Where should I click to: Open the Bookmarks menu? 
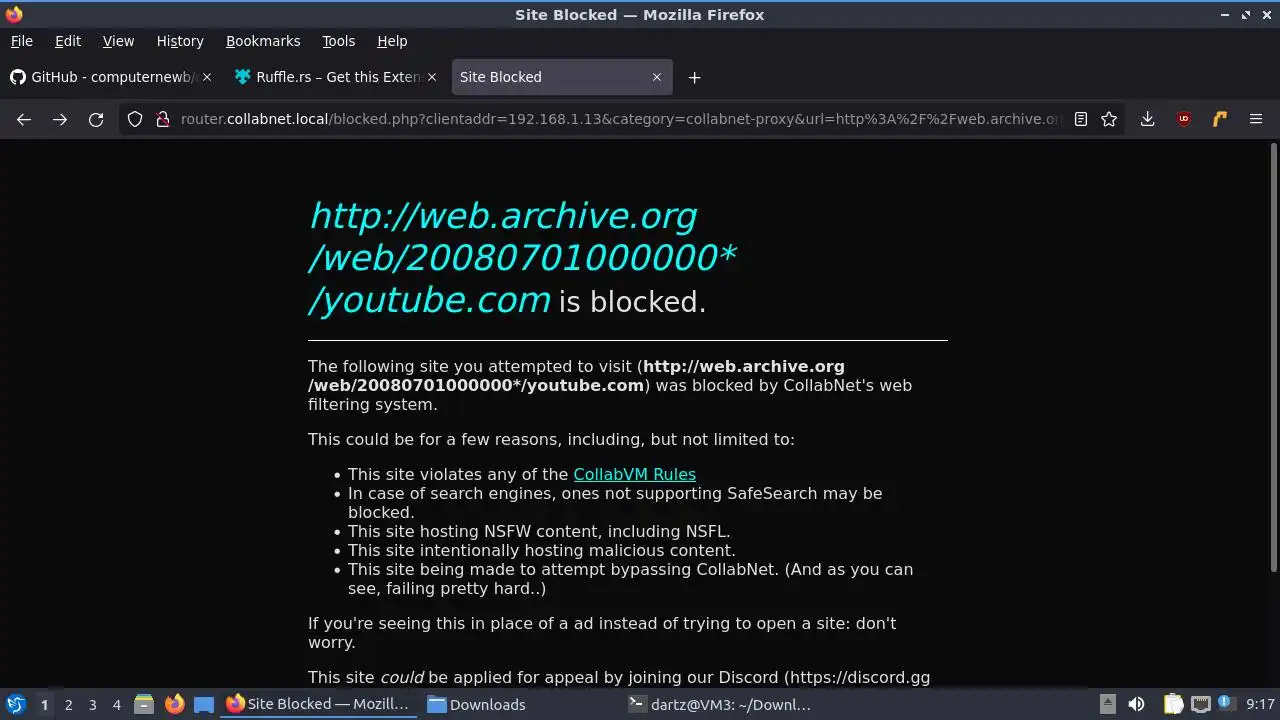[263, 41]
